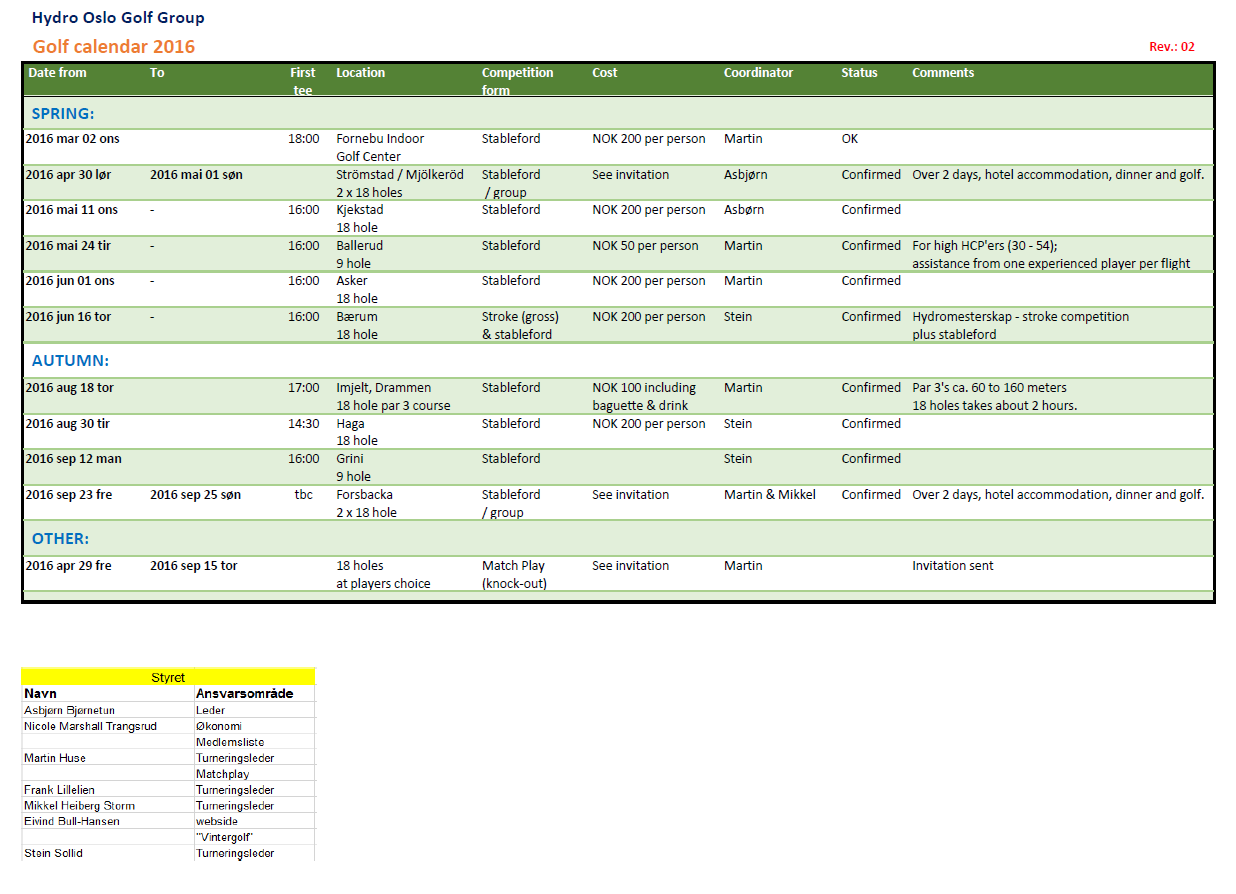This screenshot has width=1236, height=894.
Task: Select the 'Fornebu Indoor Golf Center' location cell
Action: pos(380,148)
